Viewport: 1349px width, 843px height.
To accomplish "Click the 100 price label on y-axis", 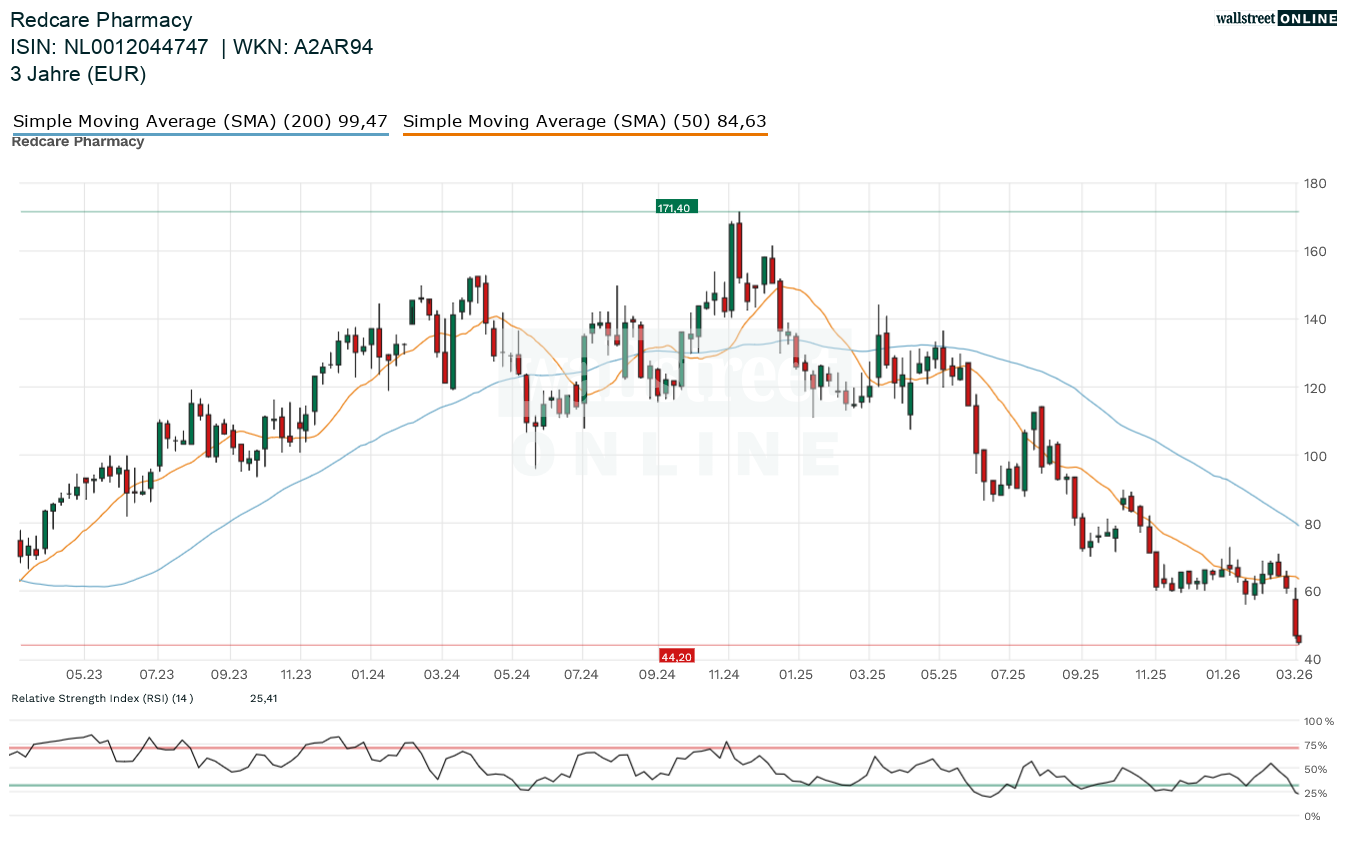I will (x=1315, y=456).
